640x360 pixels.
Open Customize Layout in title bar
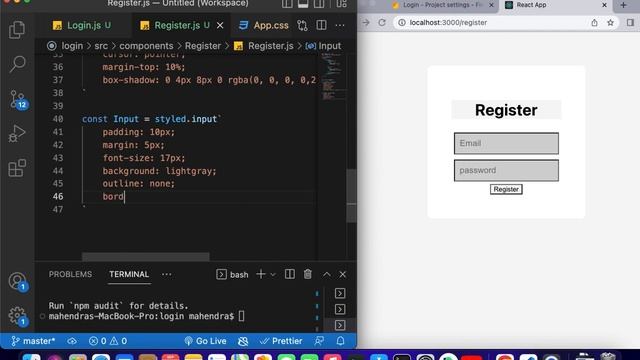coord(341,4)
